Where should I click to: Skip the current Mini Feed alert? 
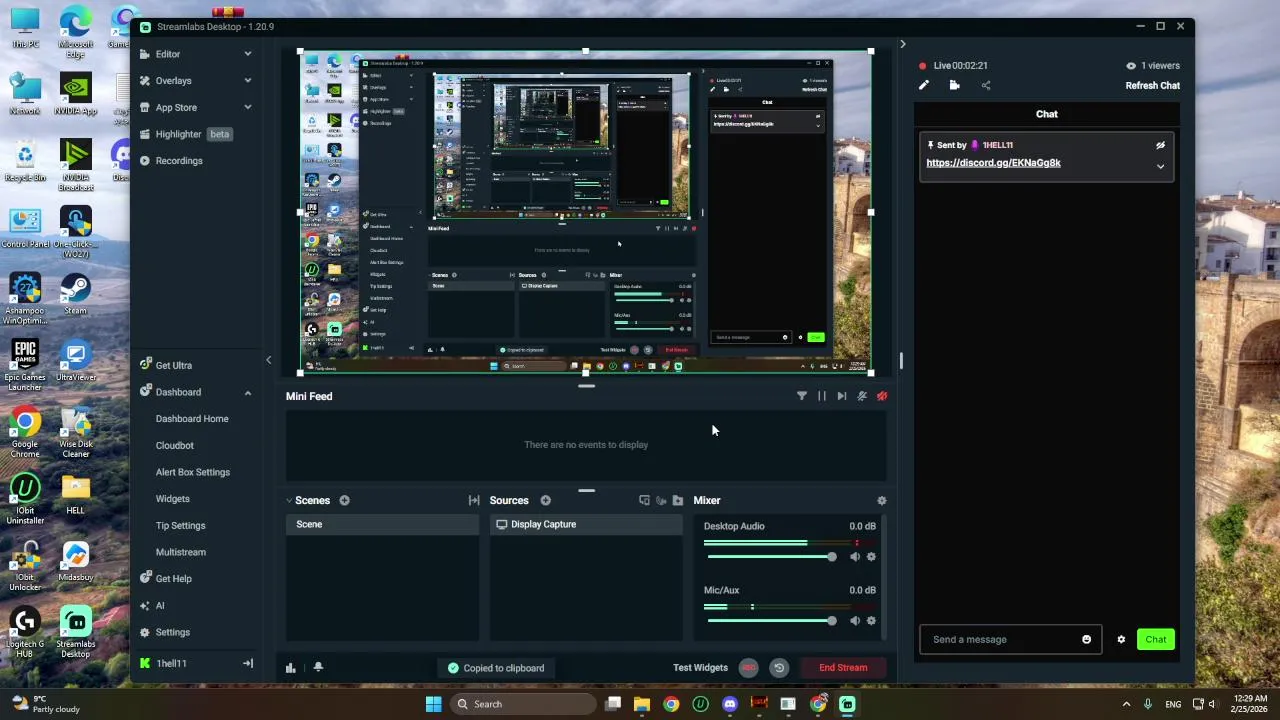click(x=842, y=396)
